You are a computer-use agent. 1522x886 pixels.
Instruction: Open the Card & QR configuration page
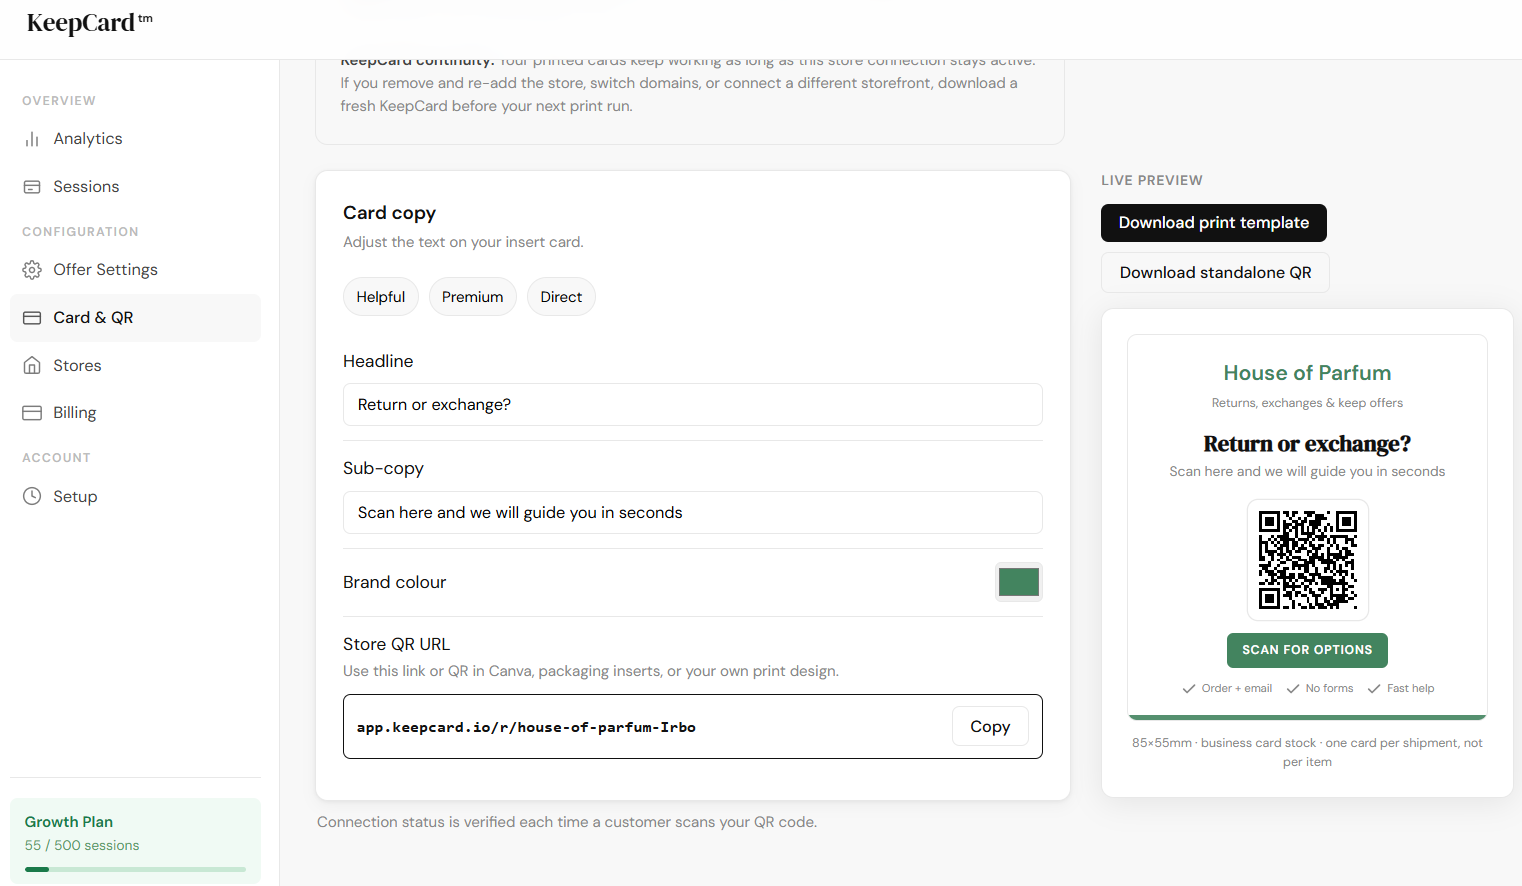(93, 317)
